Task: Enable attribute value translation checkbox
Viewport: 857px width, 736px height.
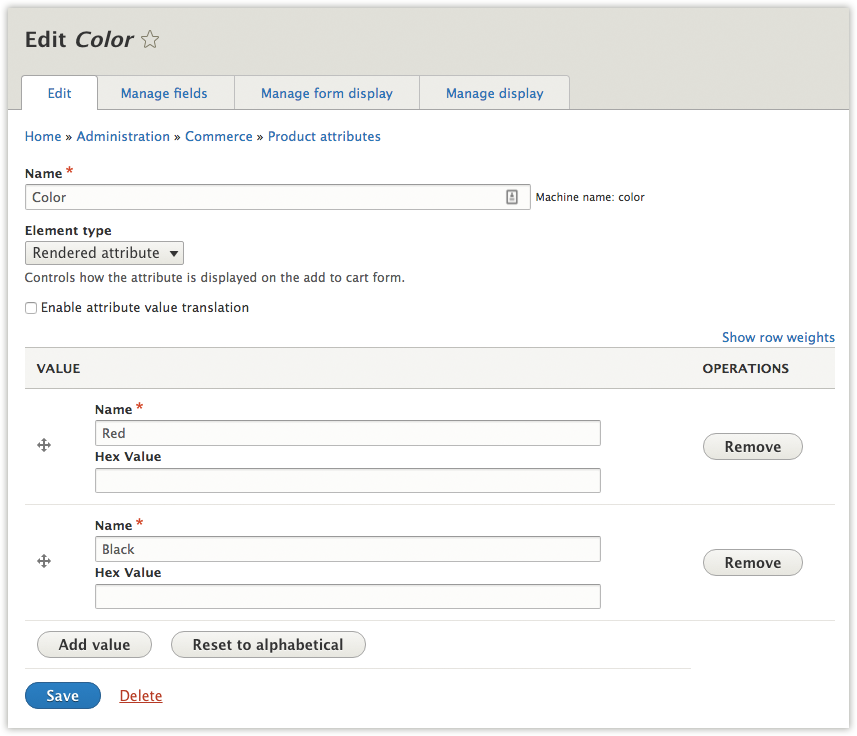Action: (31, 308)
